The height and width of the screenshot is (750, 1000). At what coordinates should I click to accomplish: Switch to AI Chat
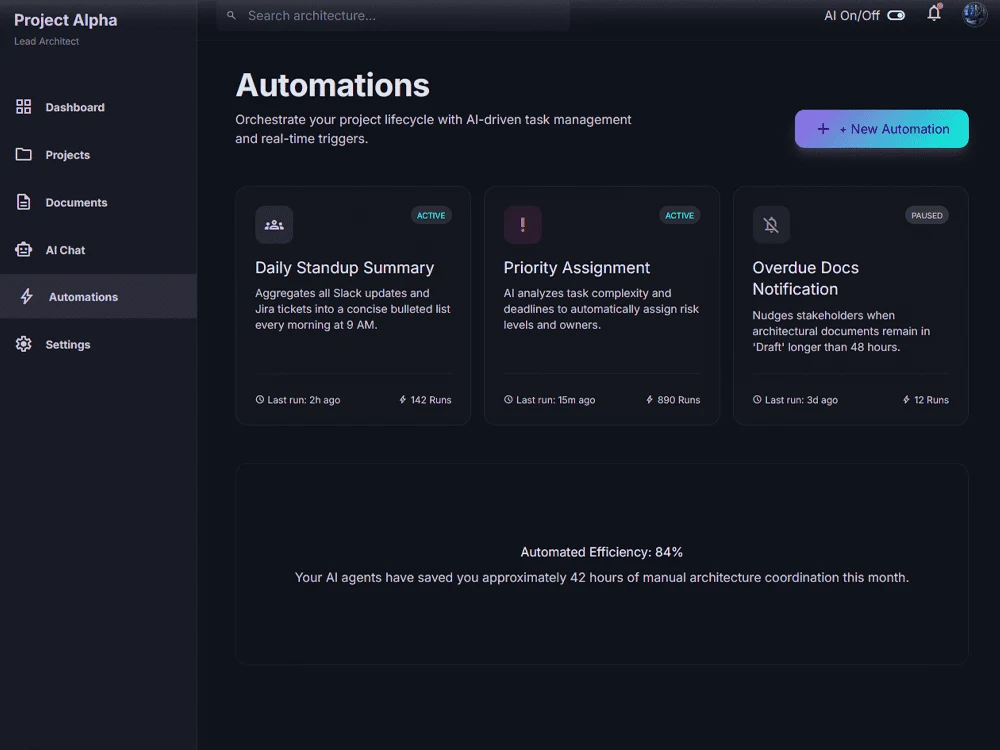tap(98, 250)
